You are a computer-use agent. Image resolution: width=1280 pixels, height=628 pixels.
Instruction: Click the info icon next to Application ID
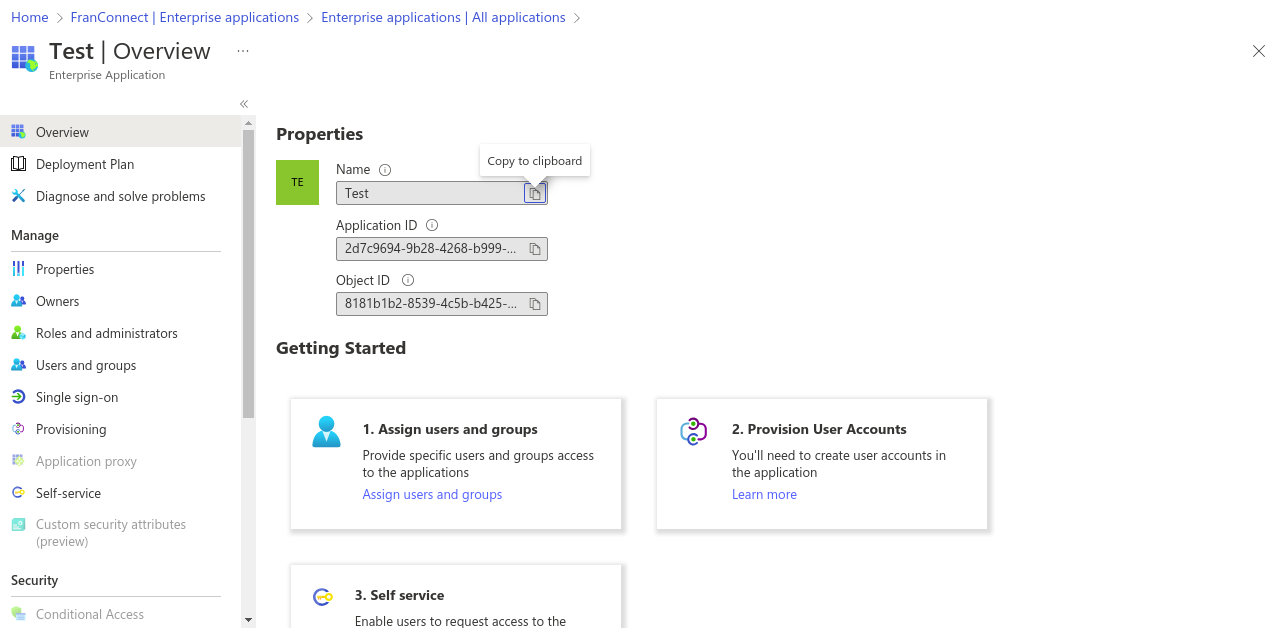pos(432,226)
